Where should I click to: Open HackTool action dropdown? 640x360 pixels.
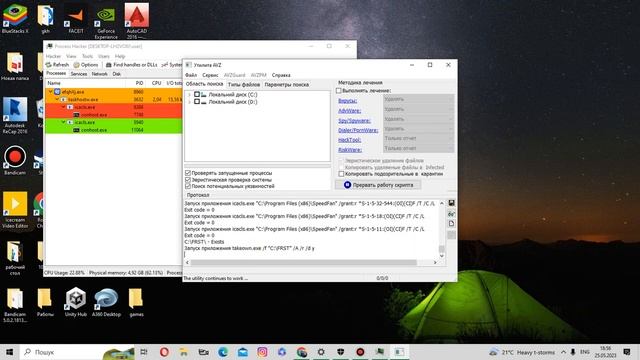(x=418, y=138)
